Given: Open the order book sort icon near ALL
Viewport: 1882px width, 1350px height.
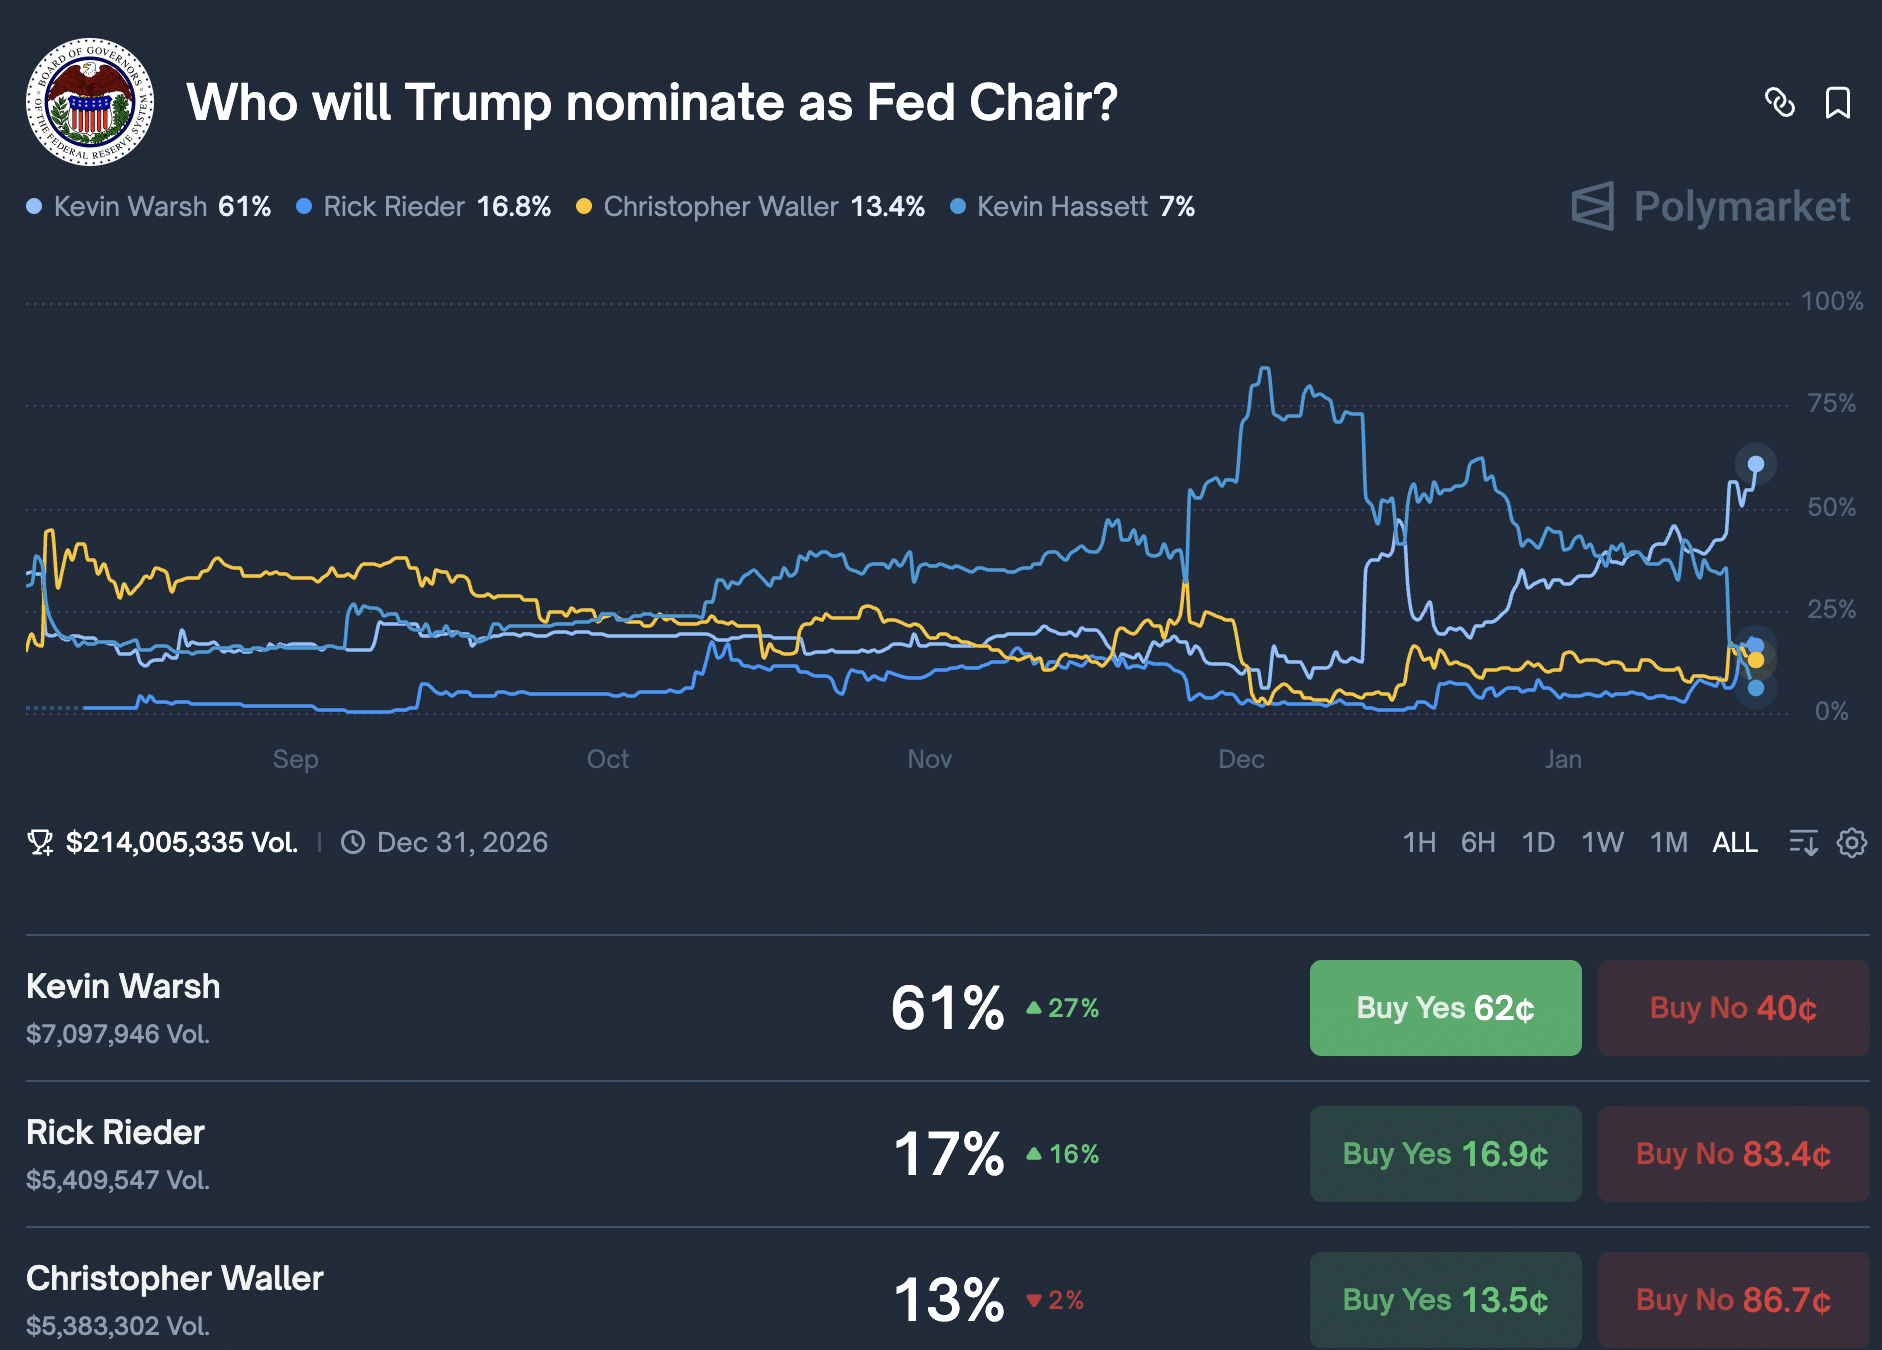Looking at the screenshot, I should [1803, 843].
